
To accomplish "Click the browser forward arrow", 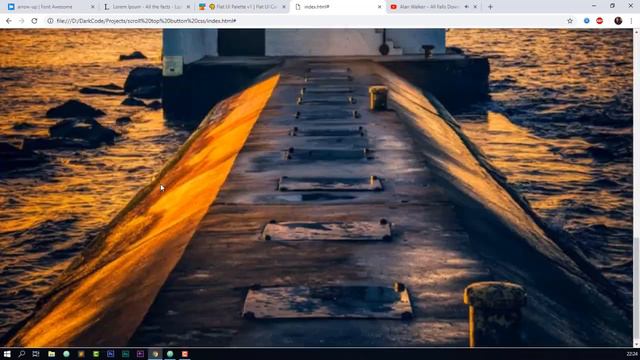I will [21, 21].
